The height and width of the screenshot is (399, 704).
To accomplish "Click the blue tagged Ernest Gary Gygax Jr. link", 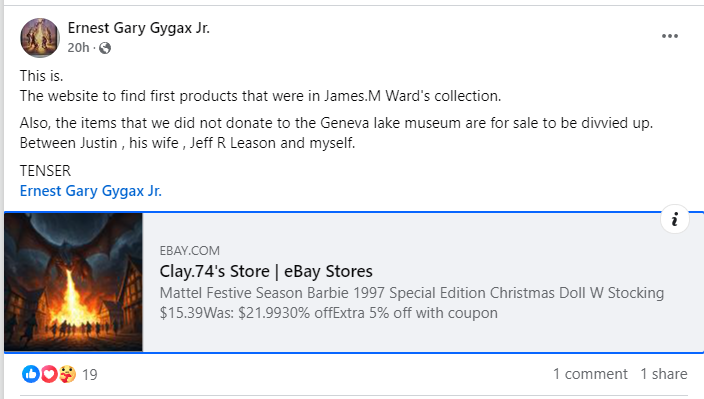I will (x=91, y=191).
